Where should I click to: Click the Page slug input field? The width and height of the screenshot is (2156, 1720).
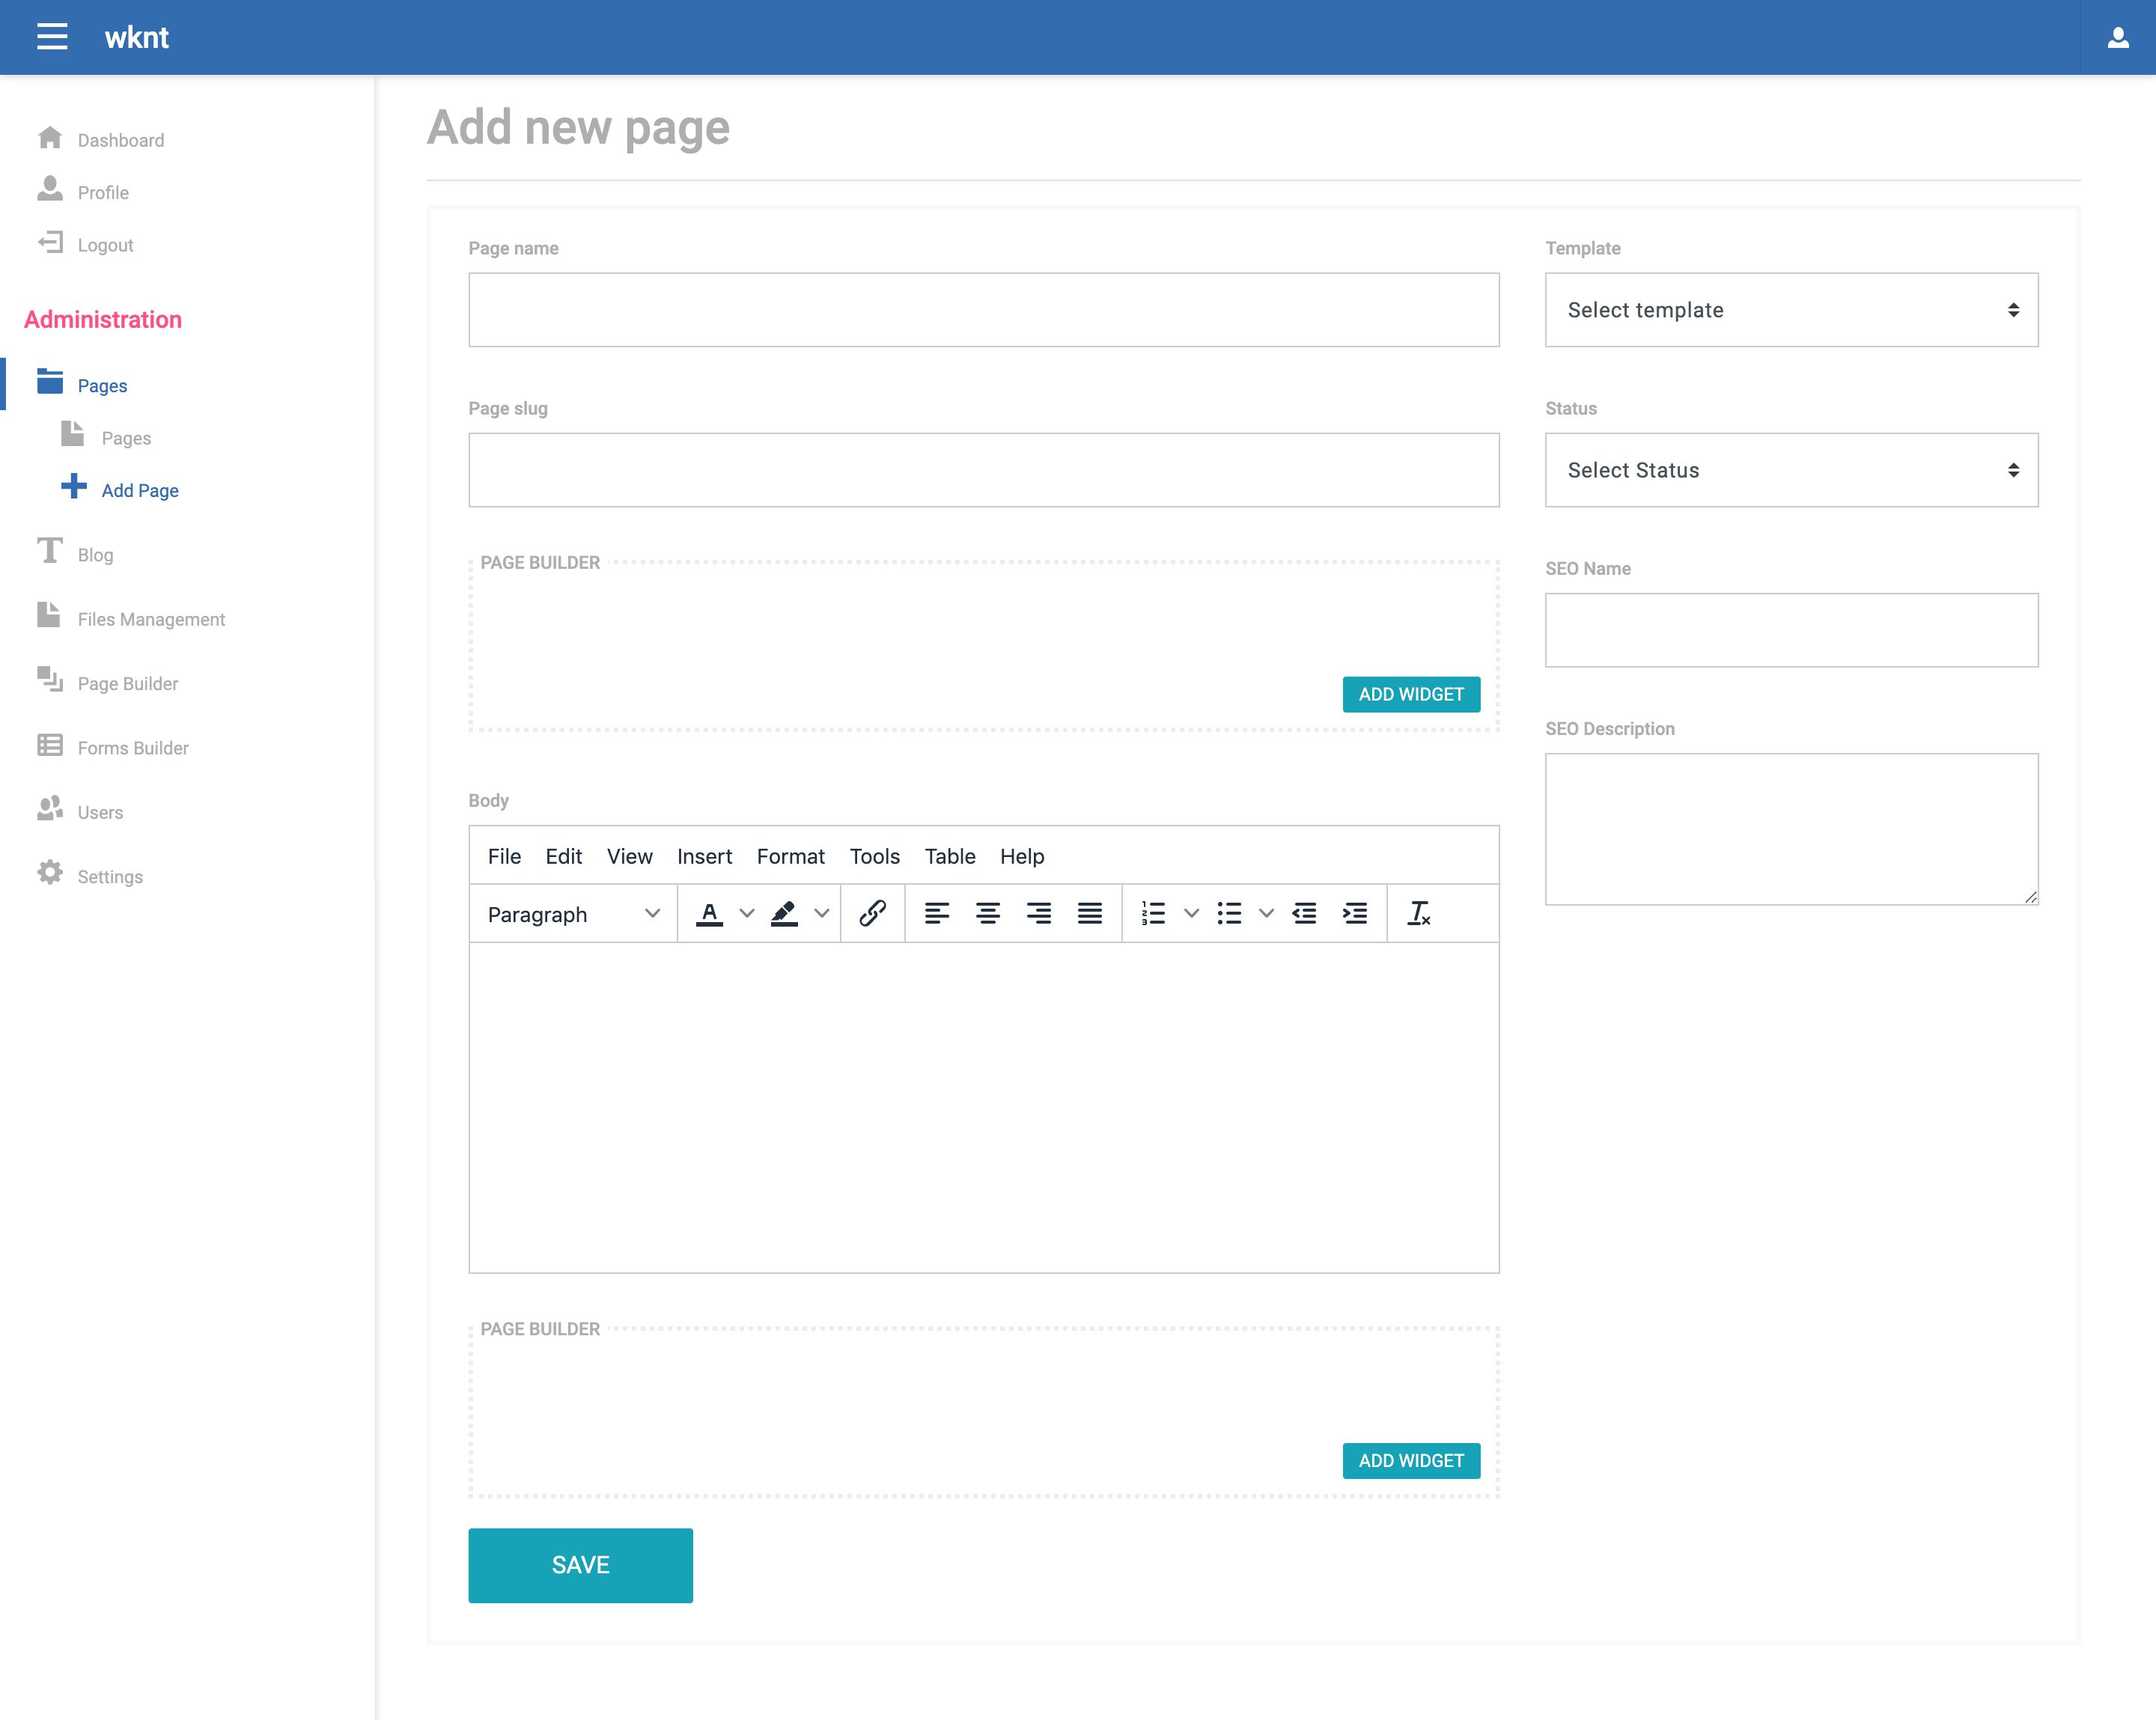click(x=984, y=470)
